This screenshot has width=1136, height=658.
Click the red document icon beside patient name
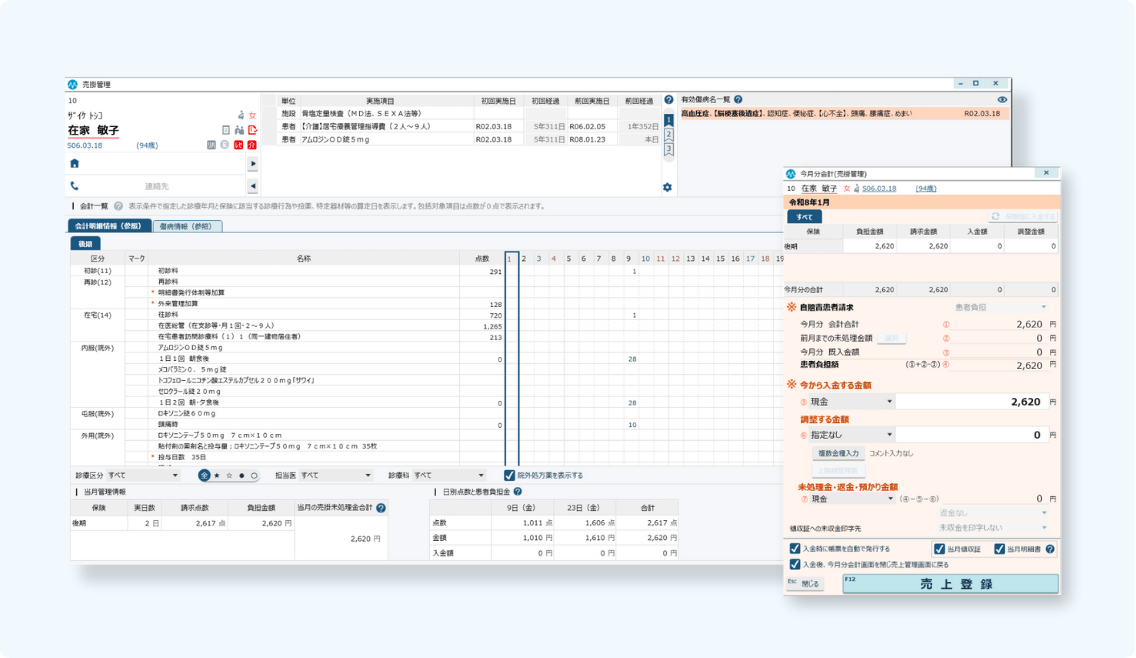252,130
